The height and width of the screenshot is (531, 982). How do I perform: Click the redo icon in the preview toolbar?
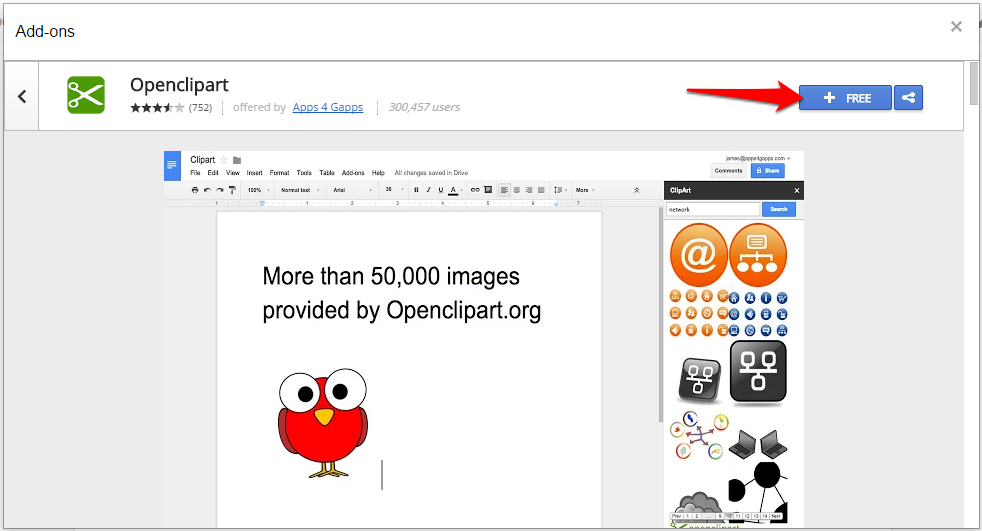[x=220, y=190]
